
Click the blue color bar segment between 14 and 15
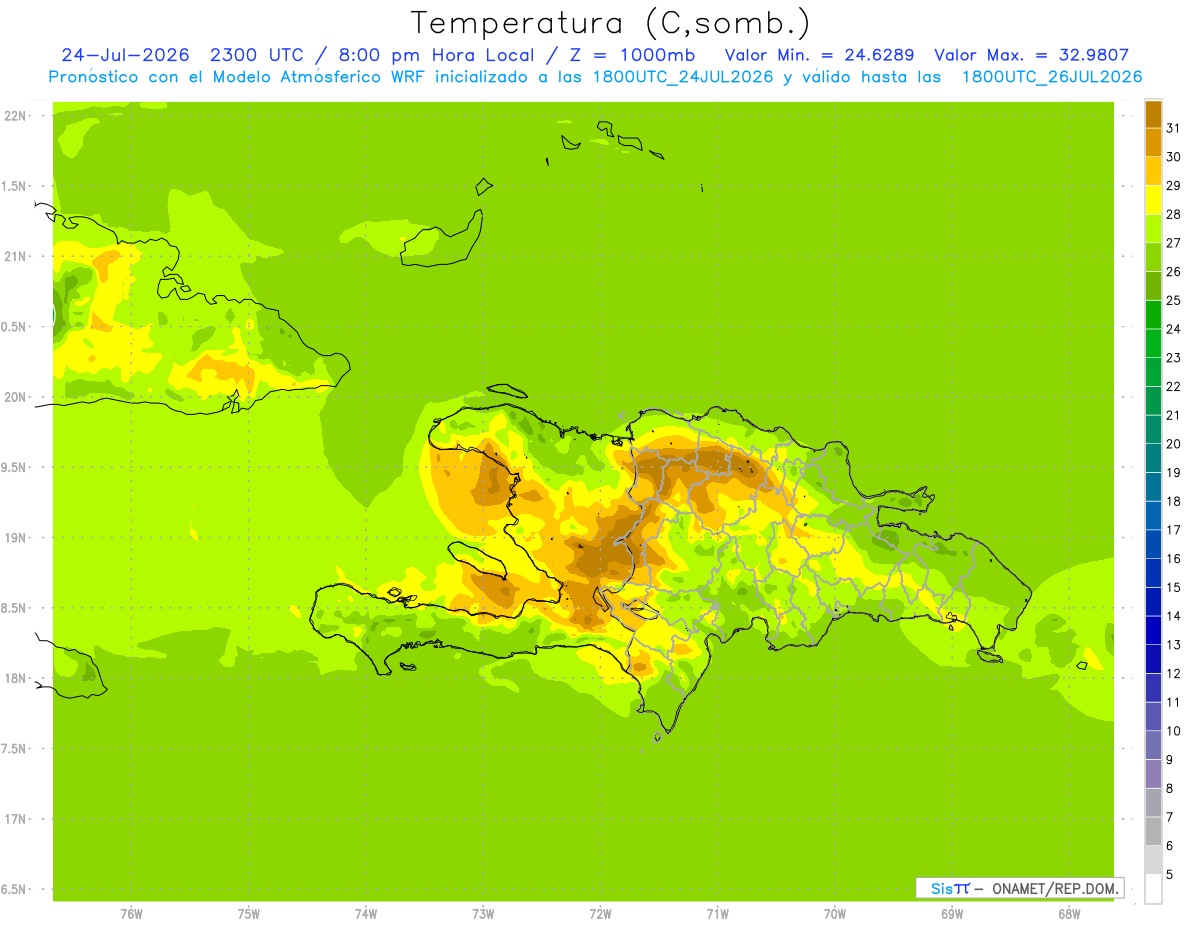[x=1153, y=601]
